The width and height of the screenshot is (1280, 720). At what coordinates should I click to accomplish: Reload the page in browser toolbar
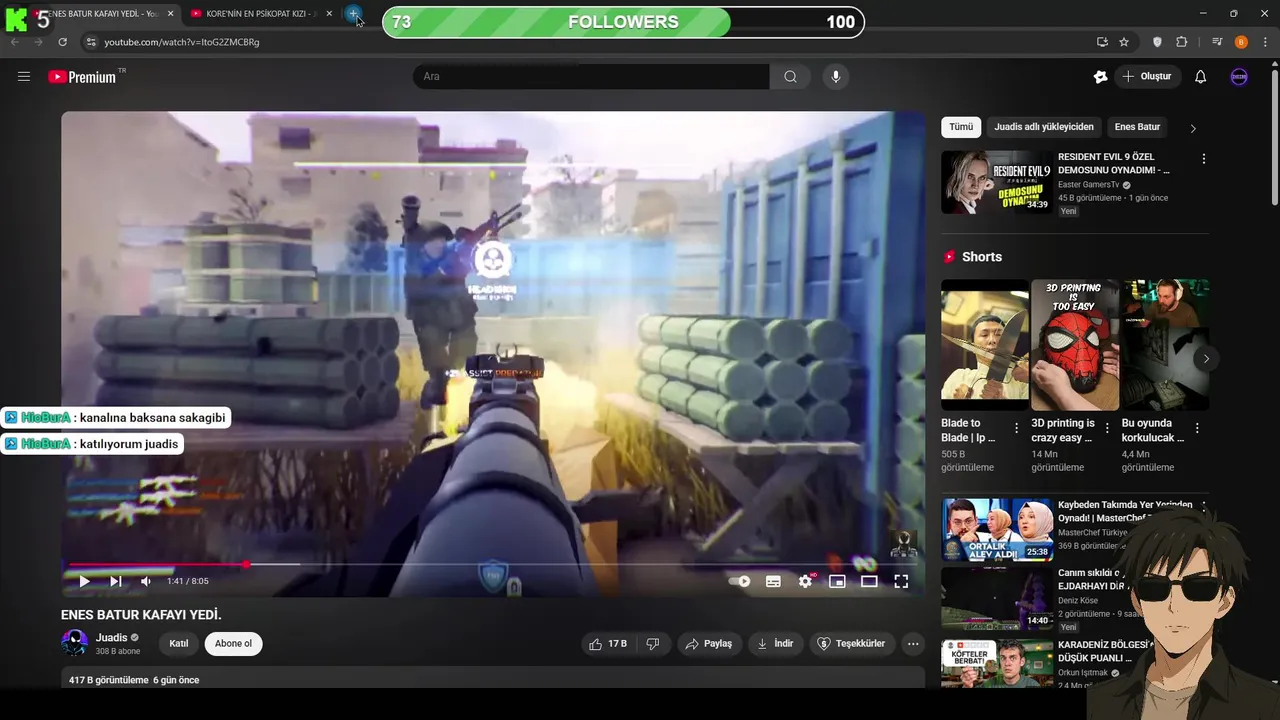click(62, 42)
